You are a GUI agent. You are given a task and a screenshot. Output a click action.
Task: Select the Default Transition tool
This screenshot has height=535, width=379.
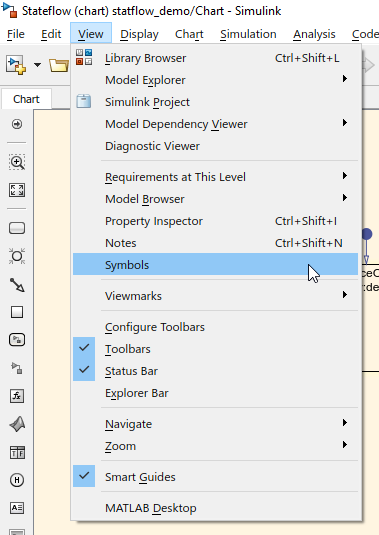[x=17, y=285]
